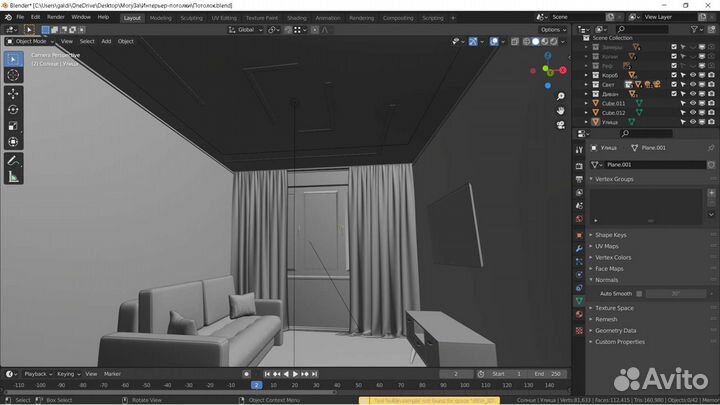
Task: Open the Texture properties checker tab
Action: pos(579,331)
